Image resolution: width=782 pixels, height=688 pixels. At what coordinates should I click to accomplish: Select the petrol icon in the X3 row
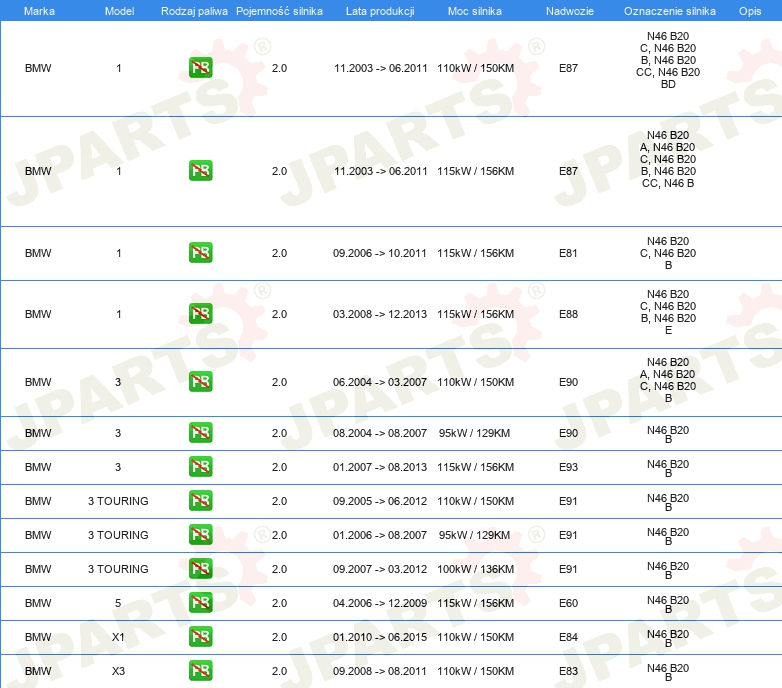200,670
